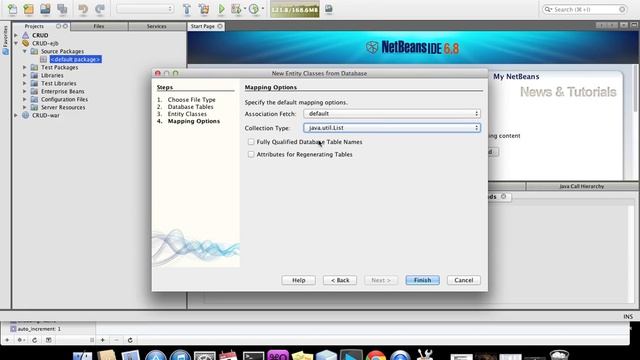Click the Cancel button in the dialog
The height and width of the screenshot is (360, 640).
(464, 280)
